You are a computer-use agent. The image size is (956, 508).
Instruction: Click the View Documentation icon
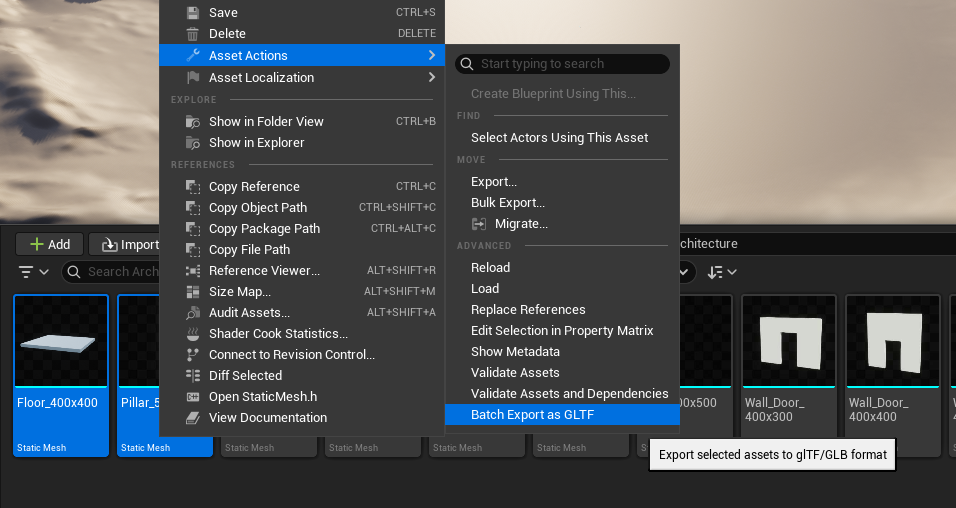pyautogui.click(x=193, y=418)
